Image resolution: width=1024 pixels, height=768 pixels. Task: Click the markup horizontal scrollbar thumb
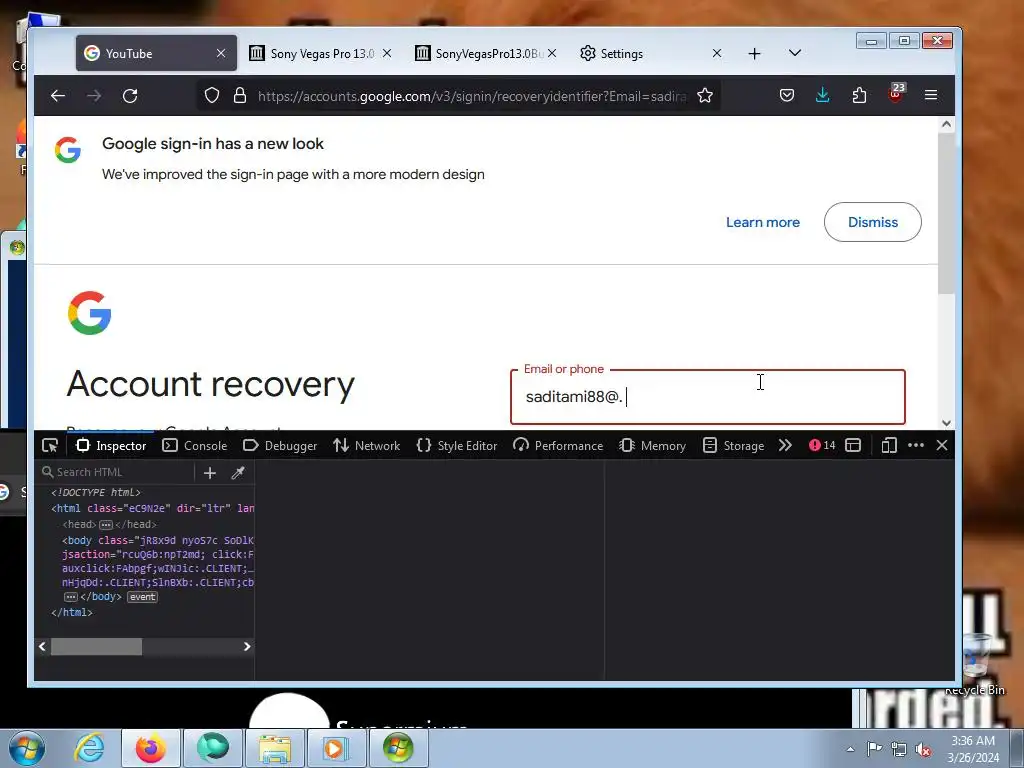point(97,647)
